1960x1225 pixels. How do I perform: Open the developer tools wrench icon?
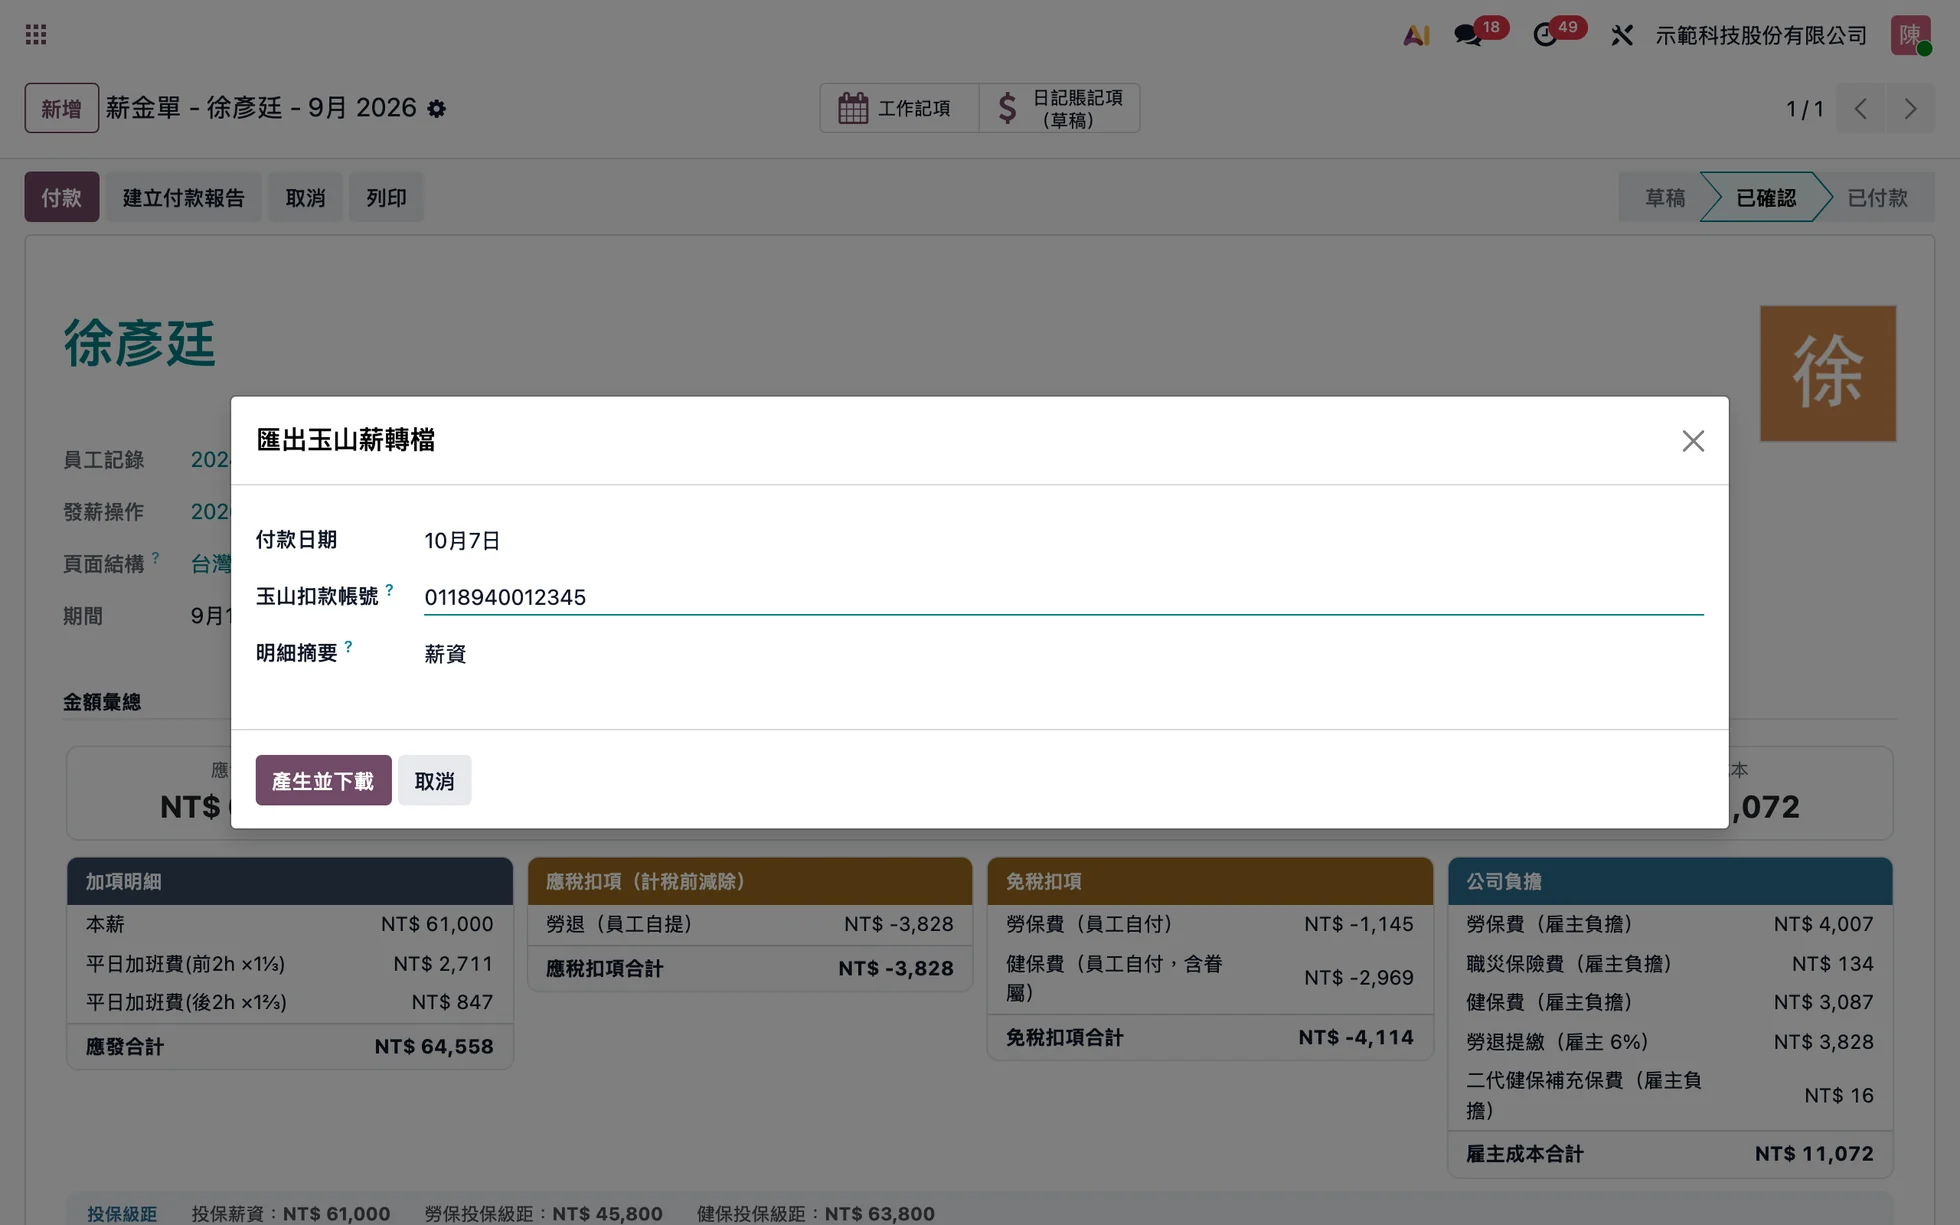click(1621, 35)
